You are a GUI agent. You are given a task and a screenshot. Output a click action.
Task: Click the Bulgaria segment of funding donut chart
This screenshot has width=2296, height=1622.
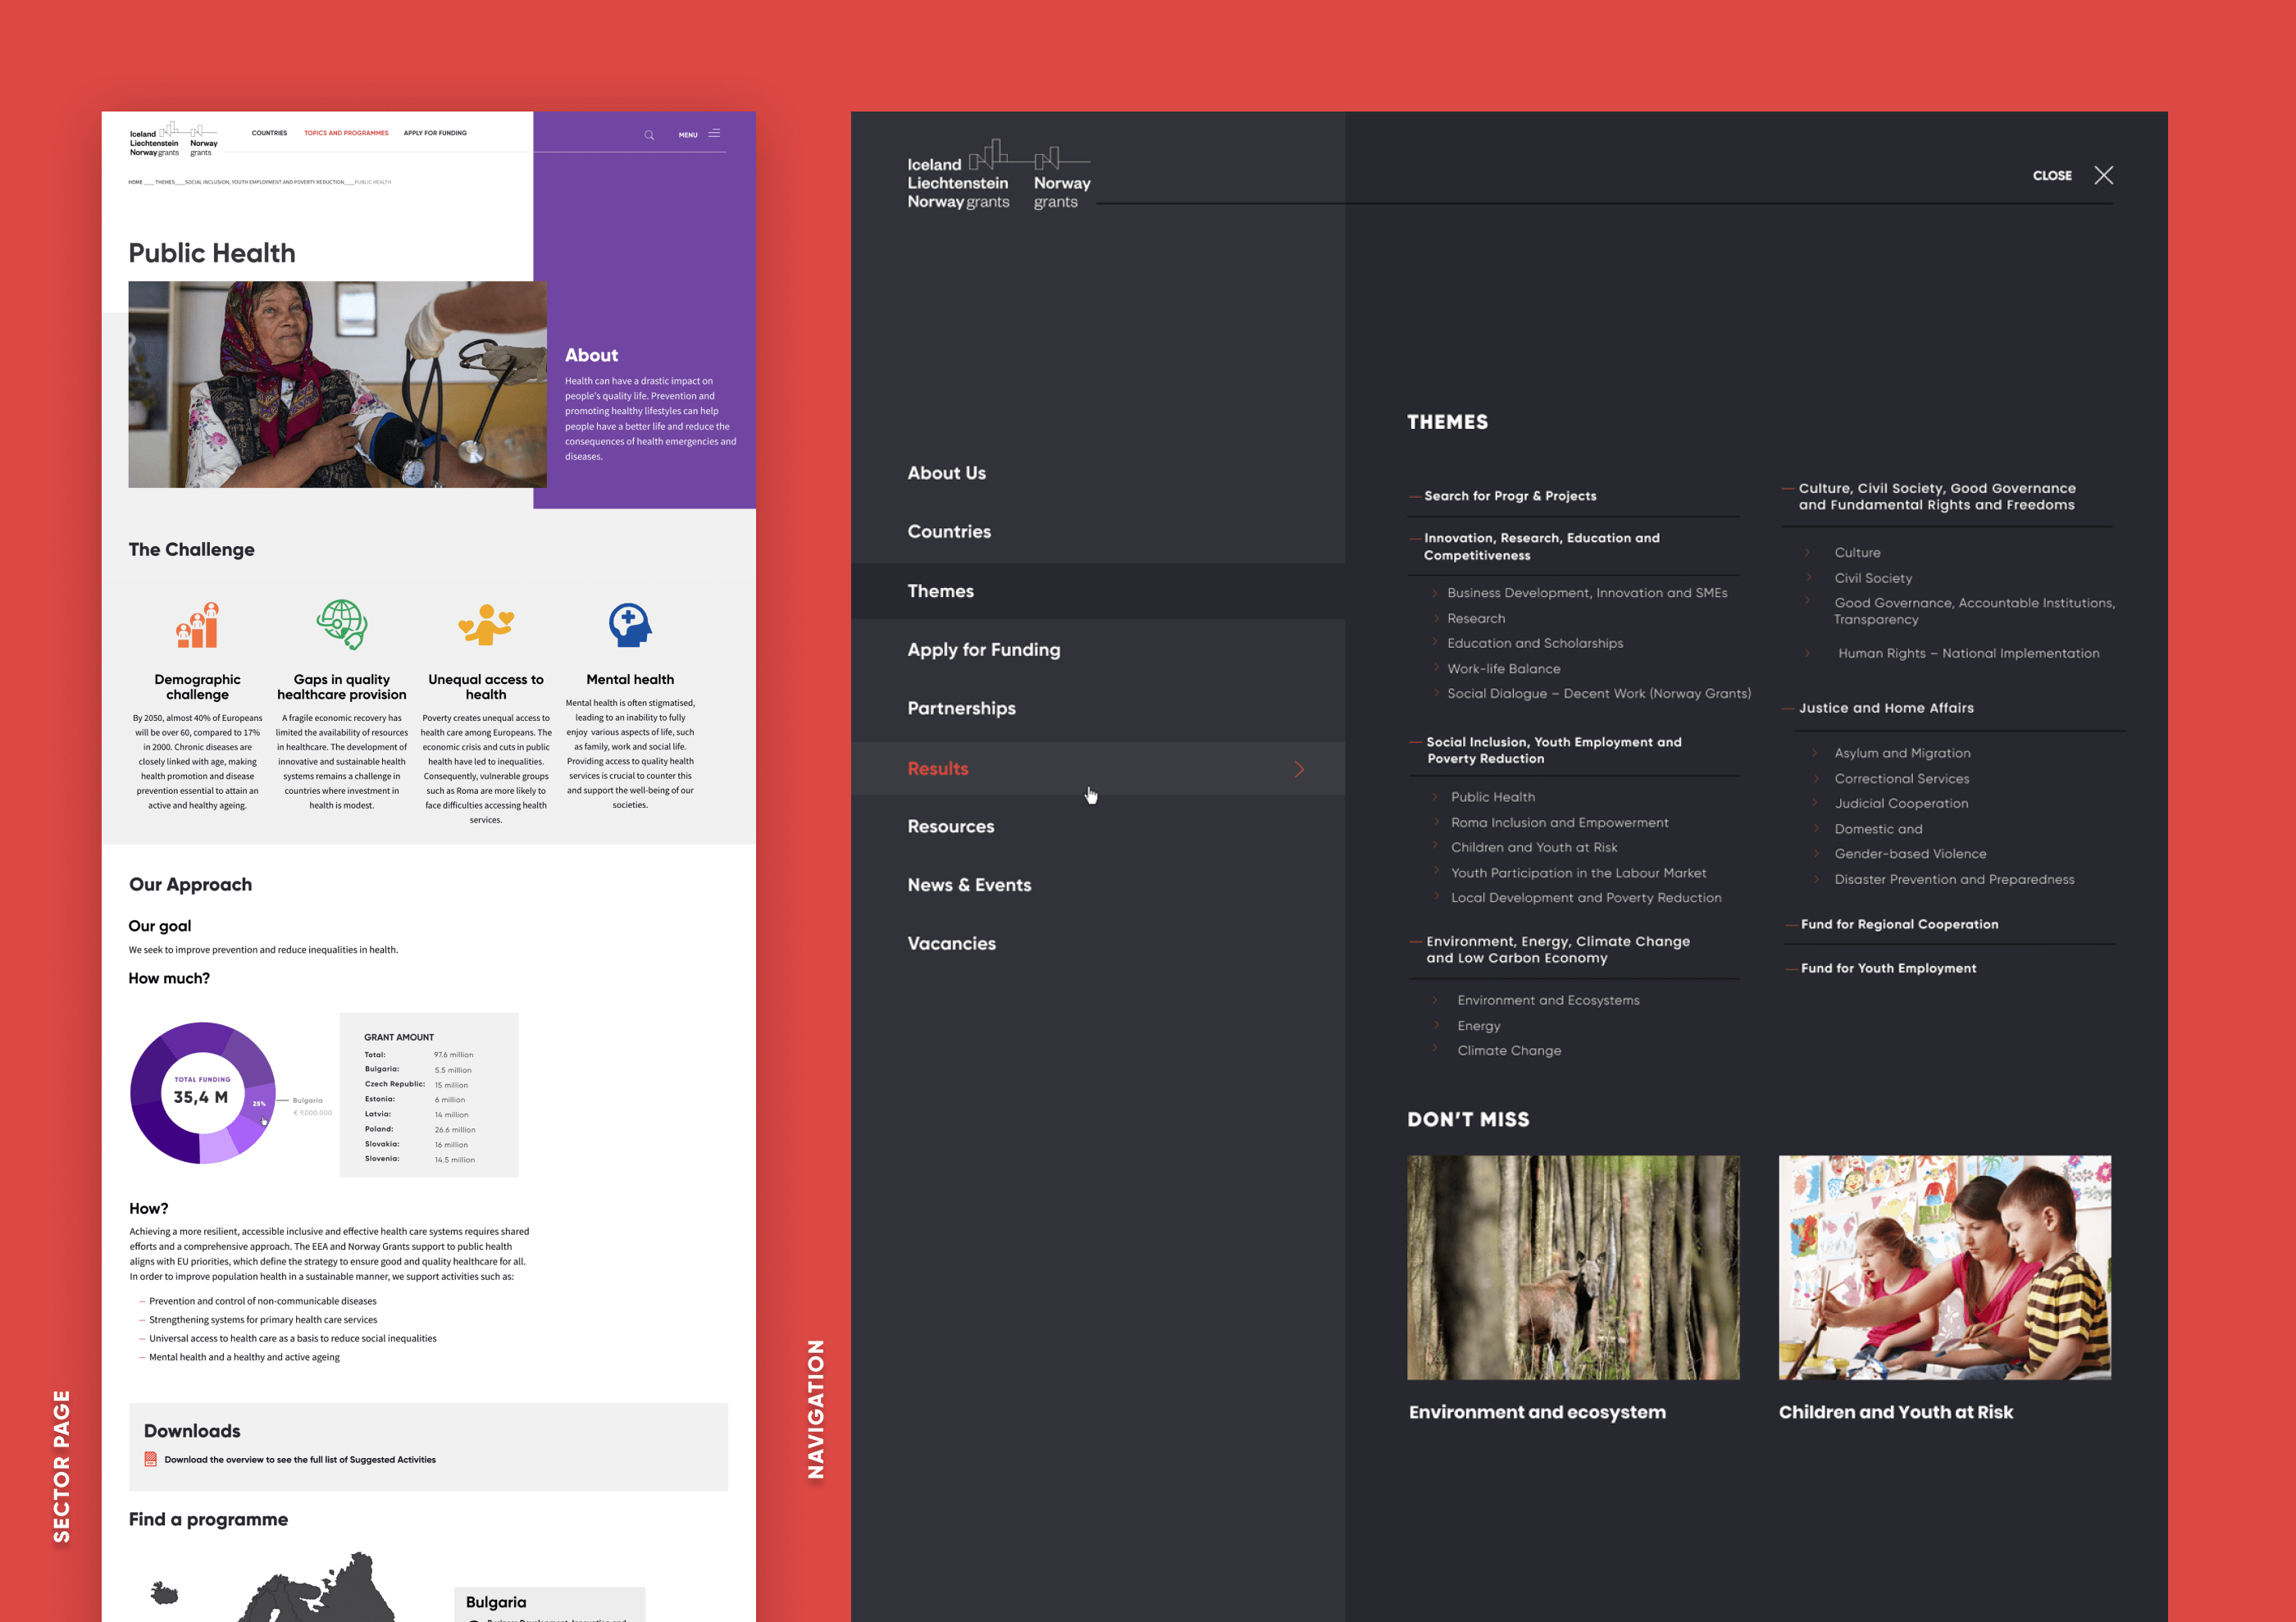(259, 1101)
